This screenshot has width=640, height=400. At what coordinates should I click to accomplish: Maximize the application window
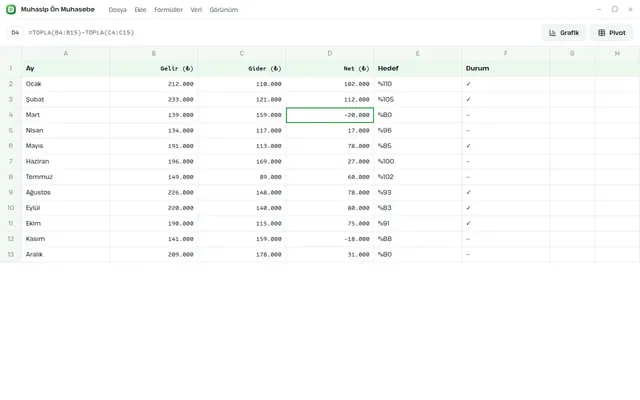click(614, 9)
